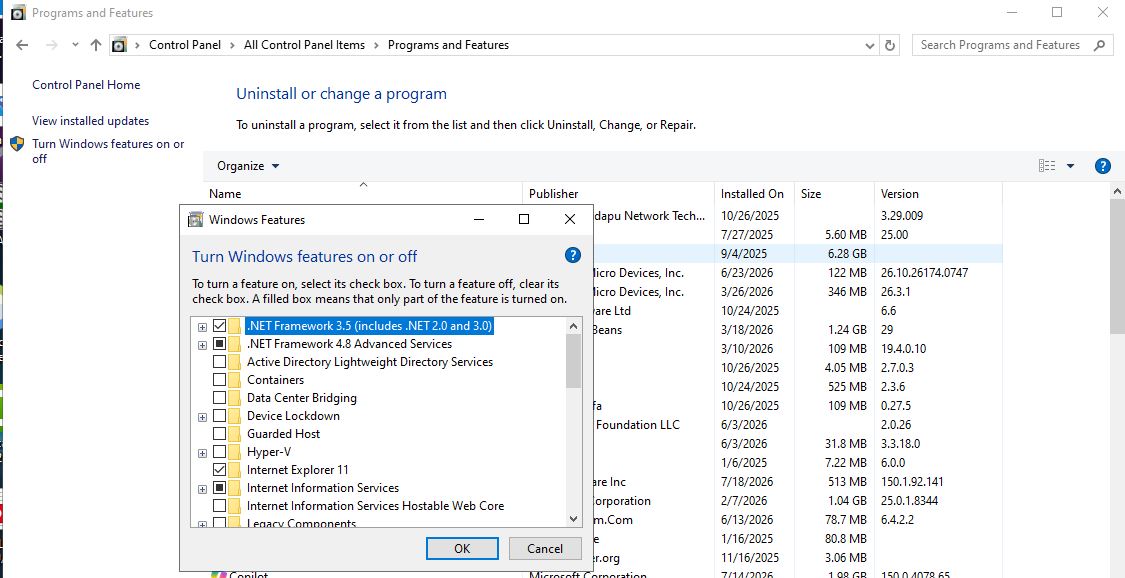
Task: Enable Guarded Host checkbox
Action: (x=220, y=433)
